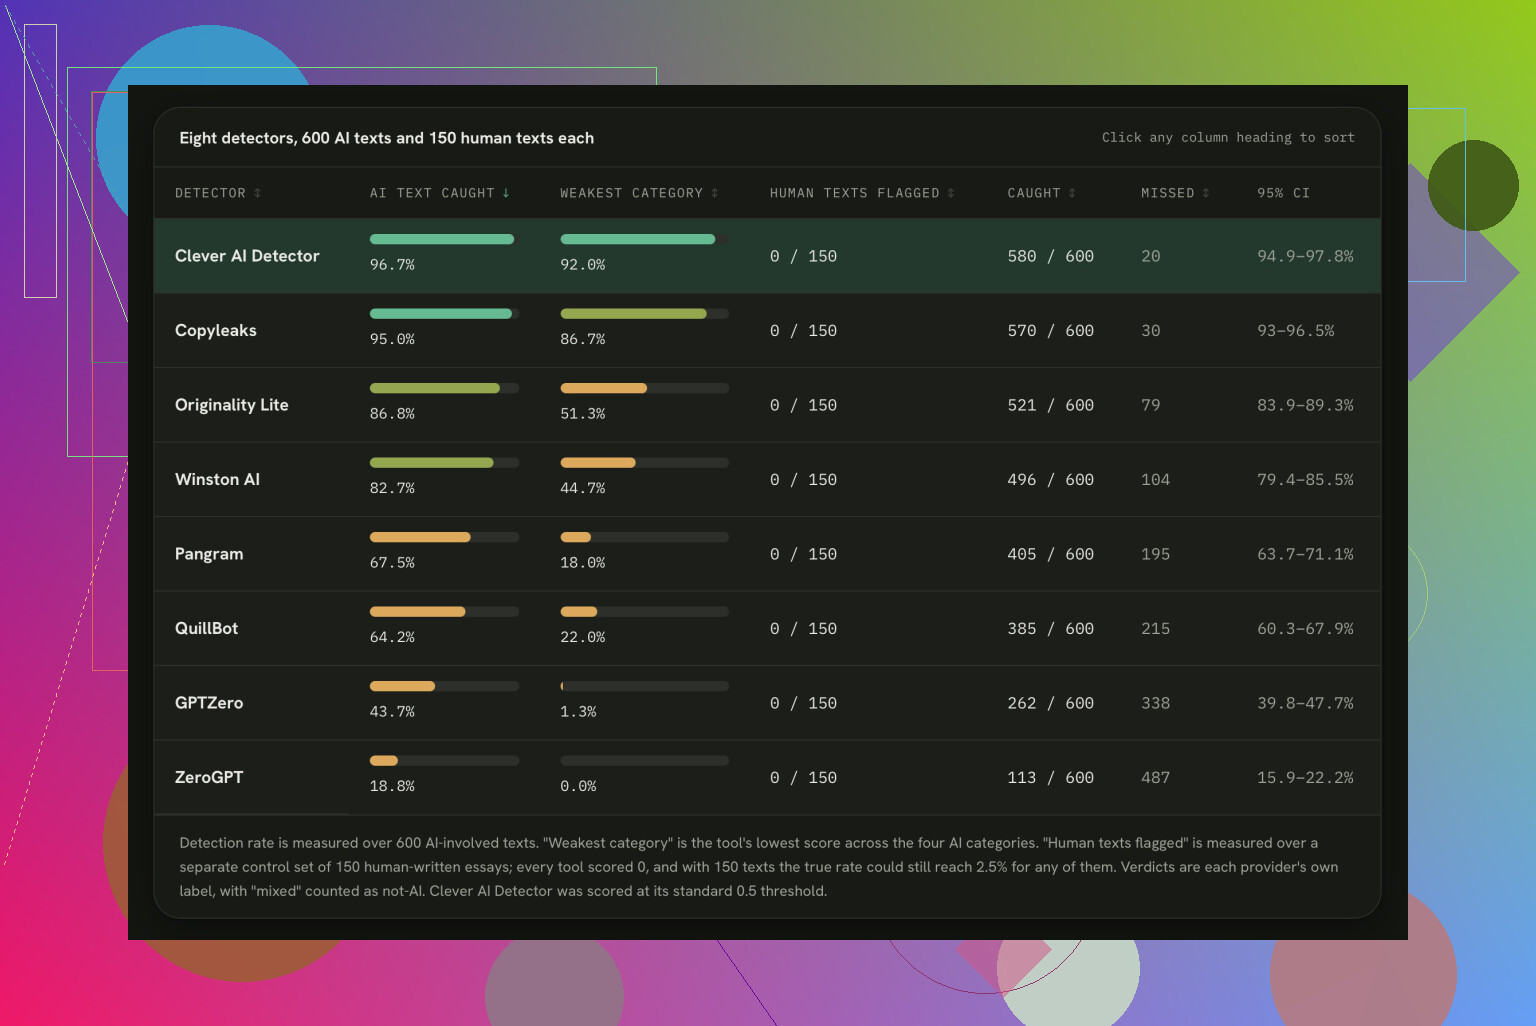Click QuillBot's 22.0% weakest category bar
Screen dimensions: 1536x1026
[x=644, y=612]
